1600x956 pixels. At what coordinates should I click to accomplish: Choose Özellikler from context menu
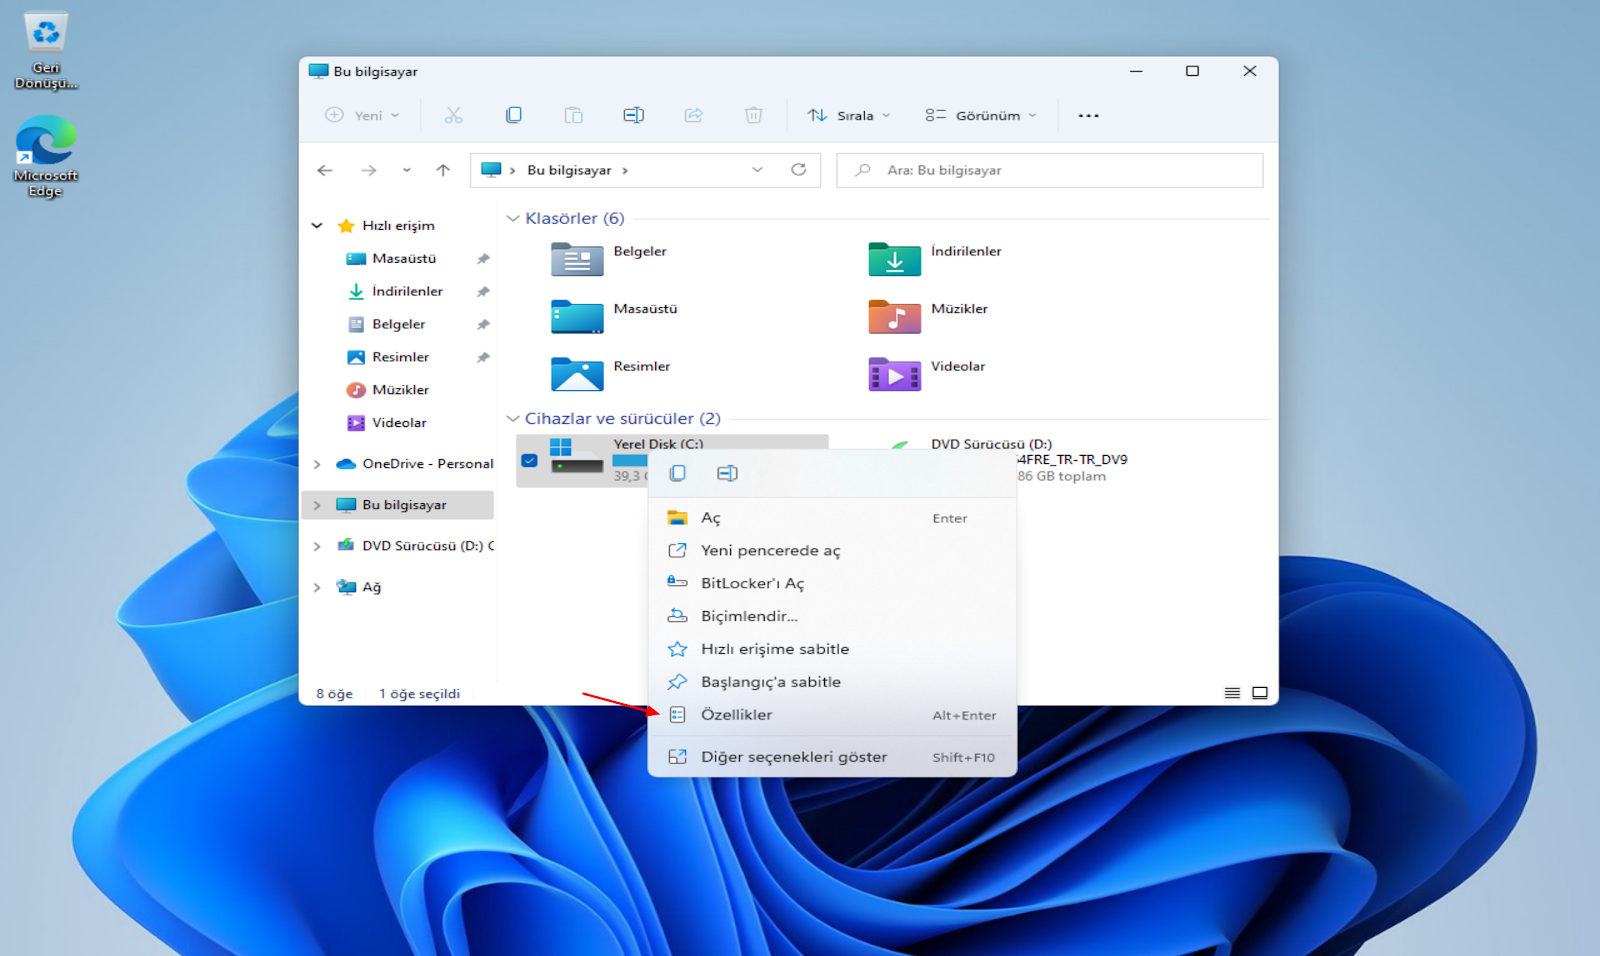[x=832, y=715]
